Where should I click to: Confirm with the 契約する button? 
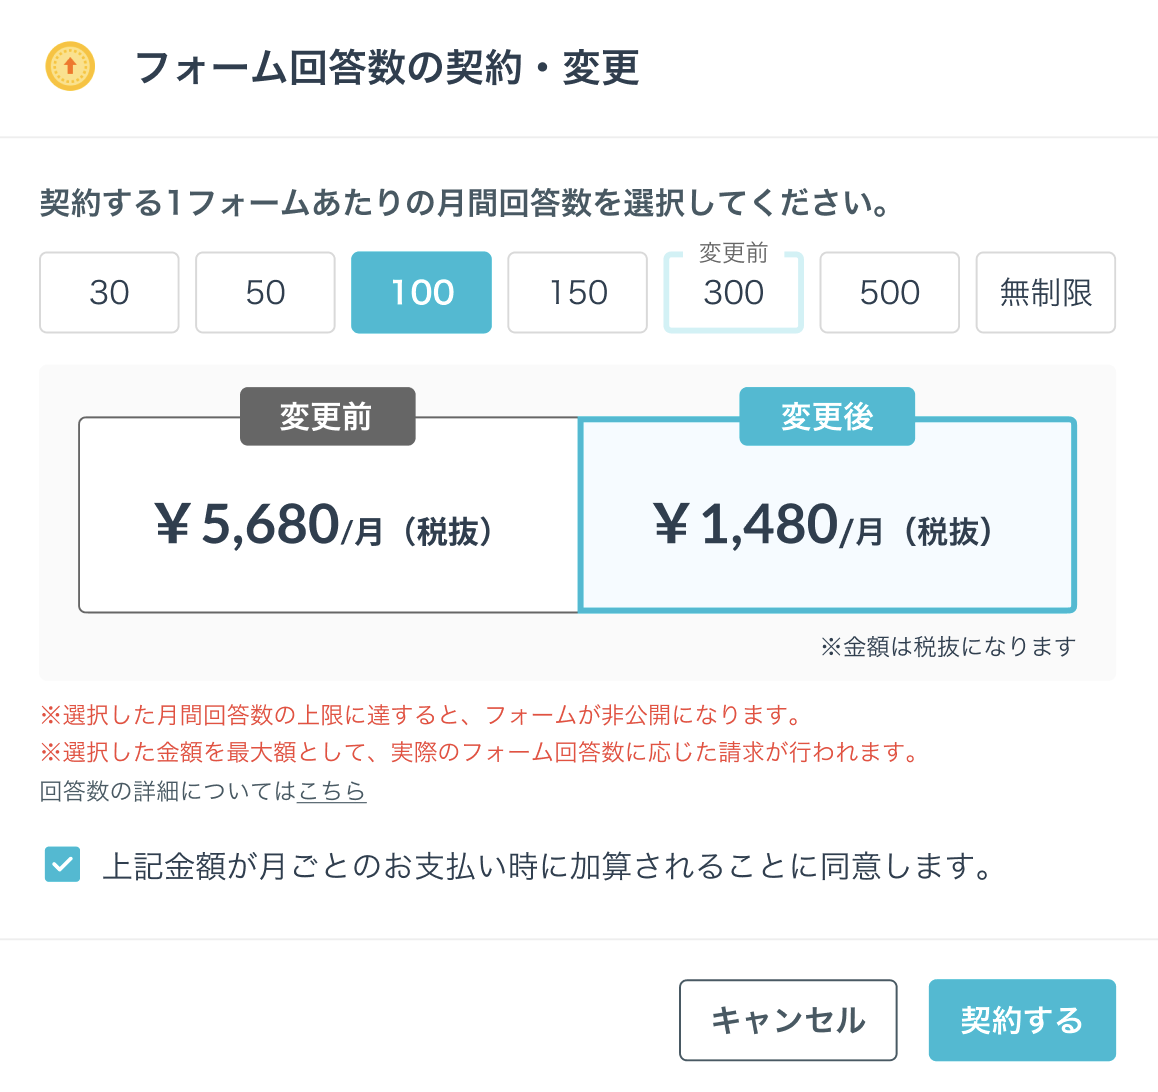(x=1022, y=1020)
